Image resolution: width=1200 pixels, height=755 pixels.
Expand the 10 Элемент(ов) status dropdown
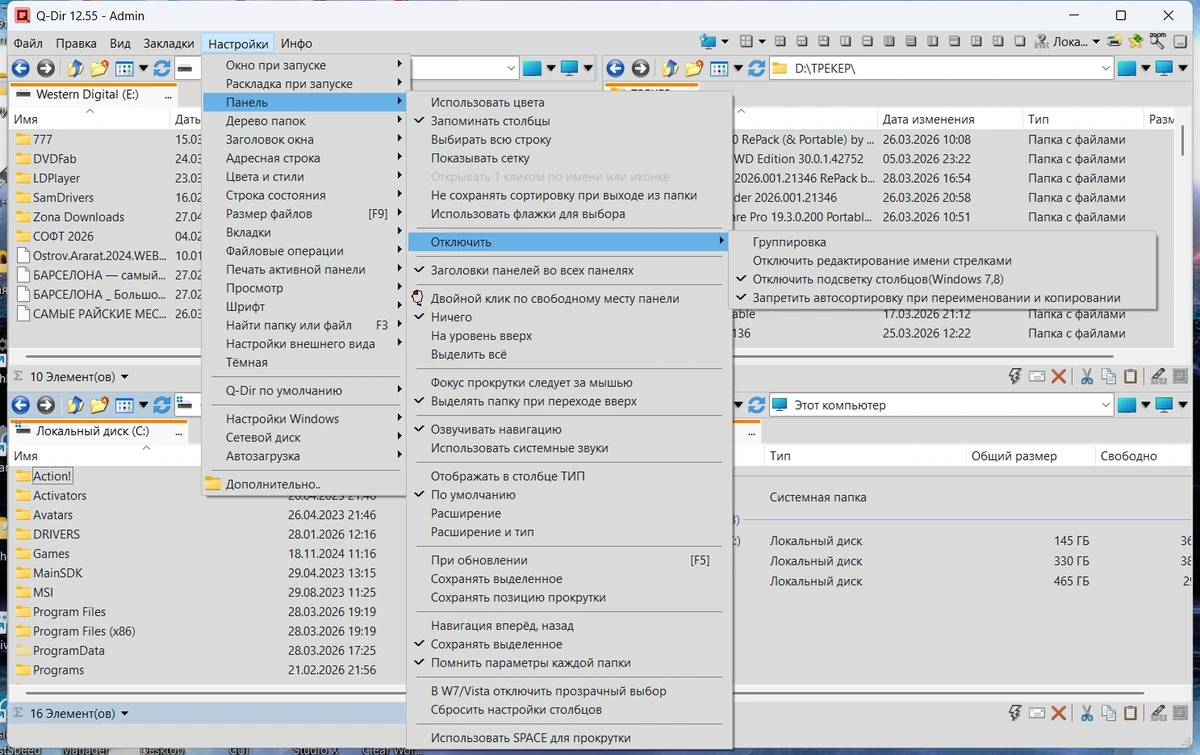(124, 377)
